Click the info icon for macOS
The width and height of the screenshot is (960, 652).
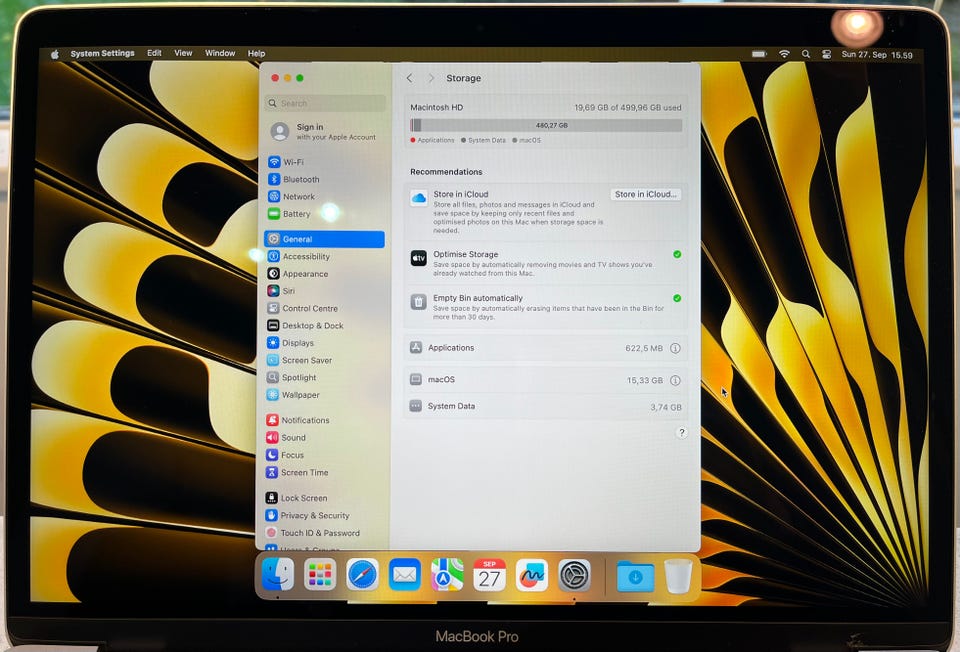coord(675,380)
